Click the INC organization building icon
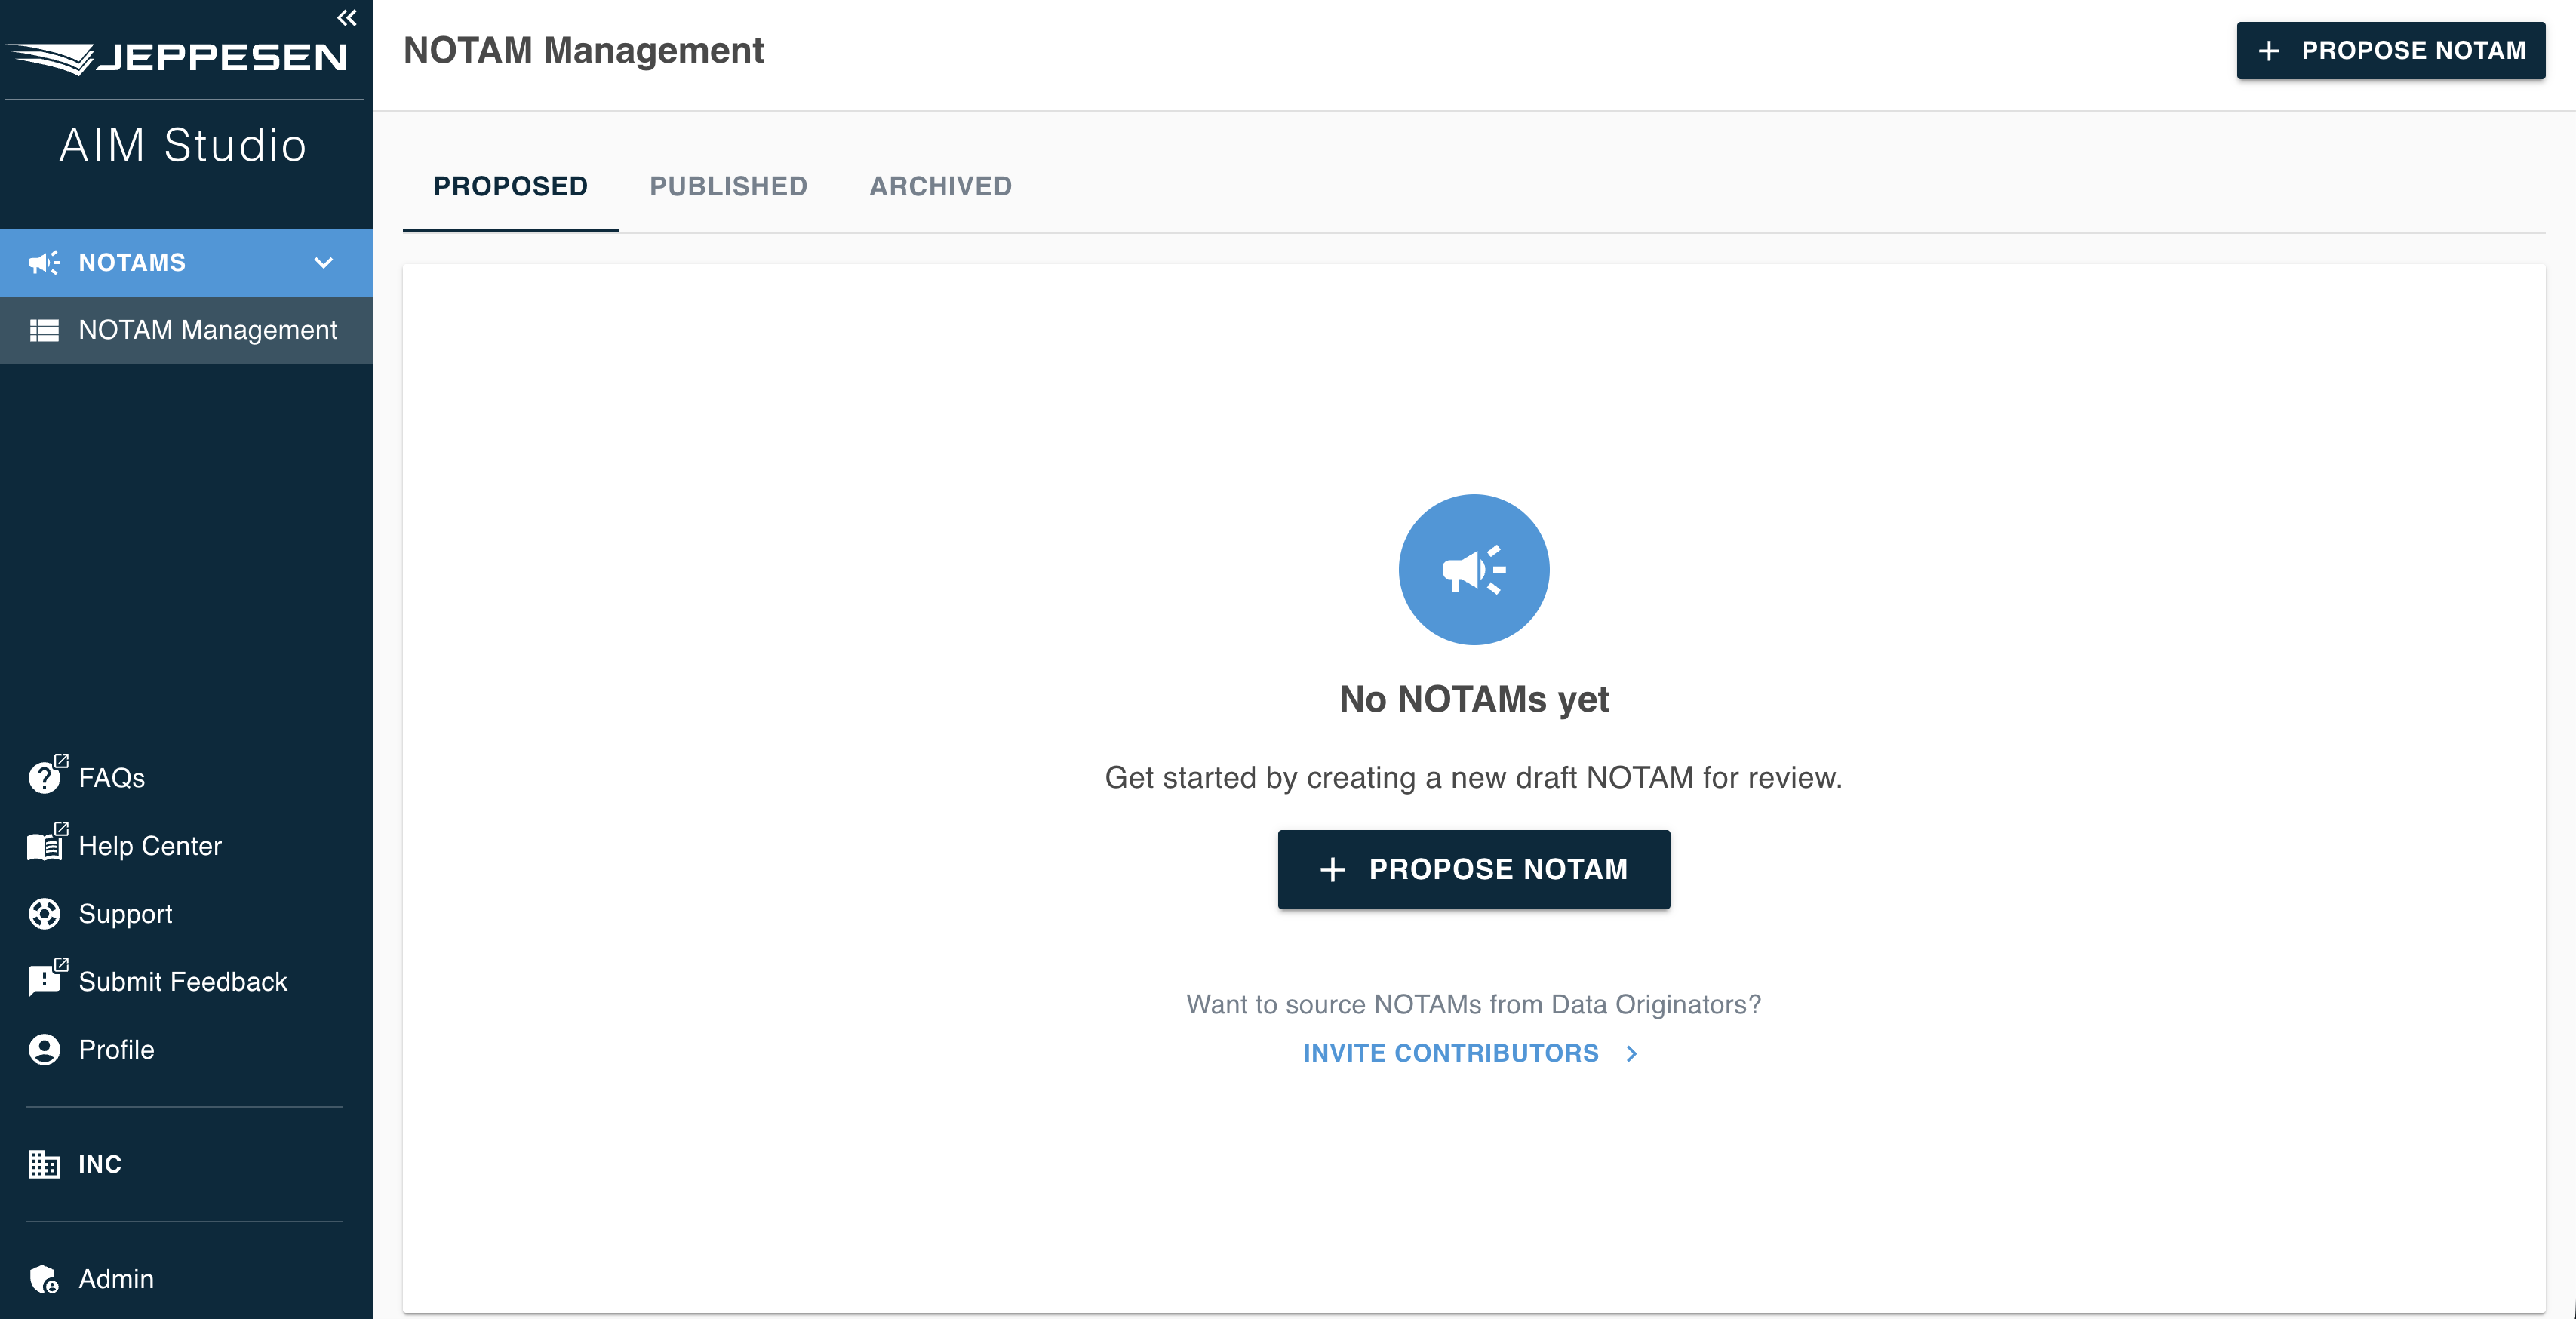The width and height of the screenshot is (2576, 1319). 44,1164
